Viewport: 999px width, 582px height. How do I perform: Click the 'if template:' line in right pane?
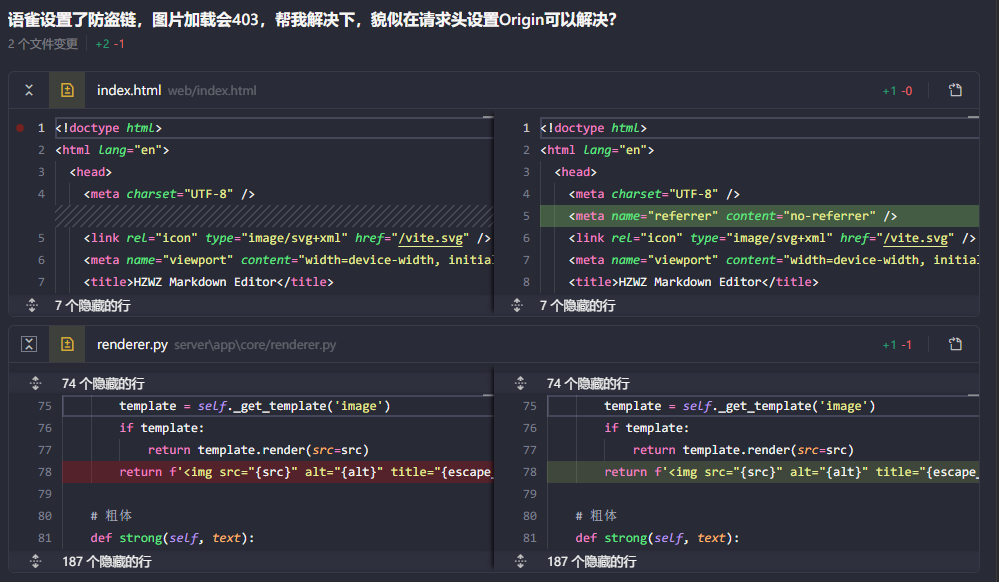click(647, 428)
